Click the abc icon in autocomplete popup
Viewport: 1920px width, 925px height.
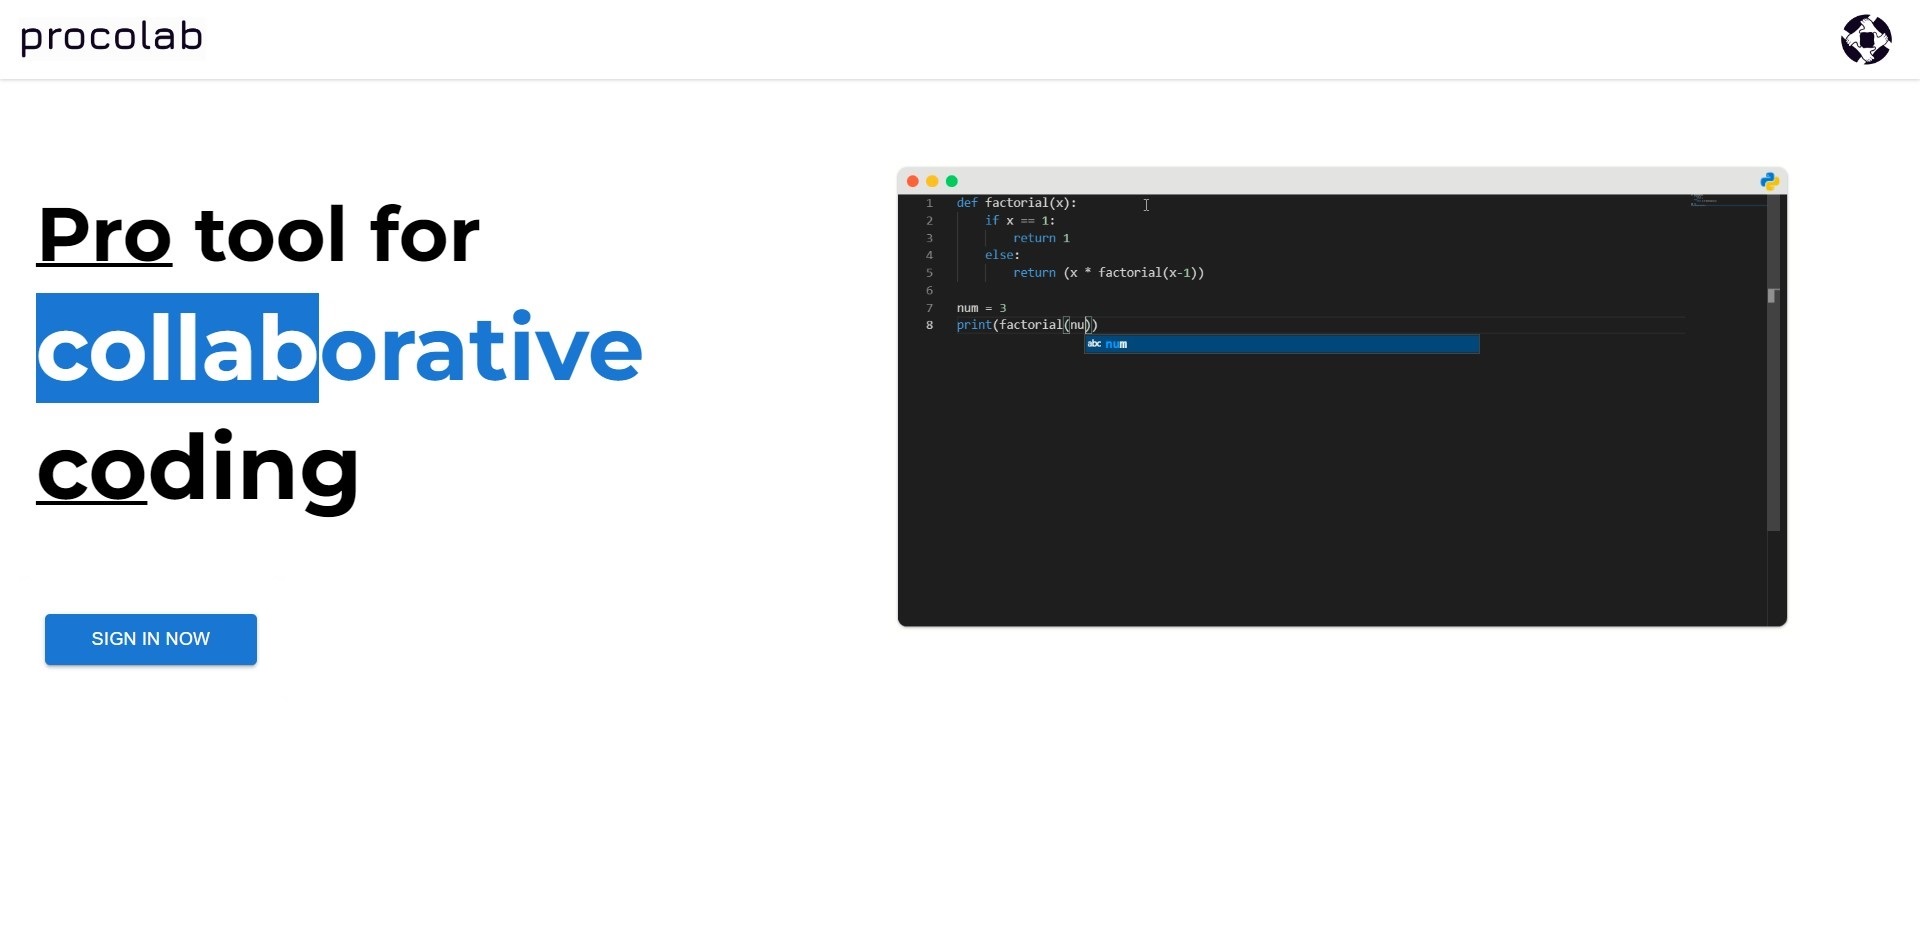click(x=1093, y=344)
